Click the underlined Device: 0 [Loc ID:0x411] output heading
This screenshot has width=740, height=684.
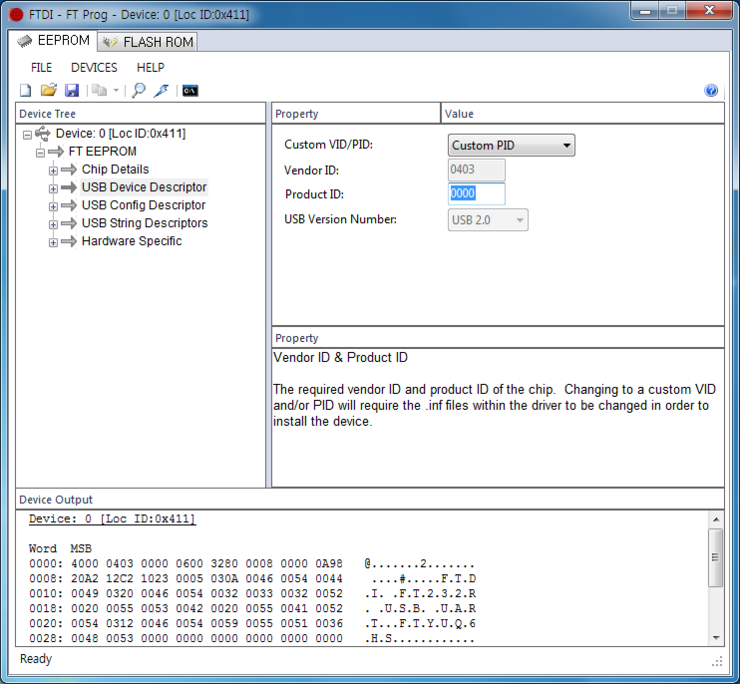tap(112, 519)
